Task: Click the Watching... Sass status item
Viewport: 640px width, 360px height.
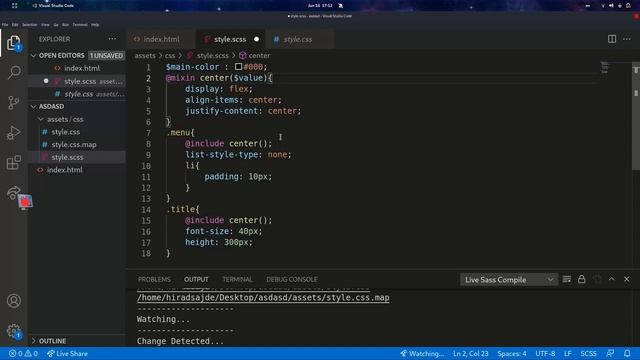Action: coord(422,353)
